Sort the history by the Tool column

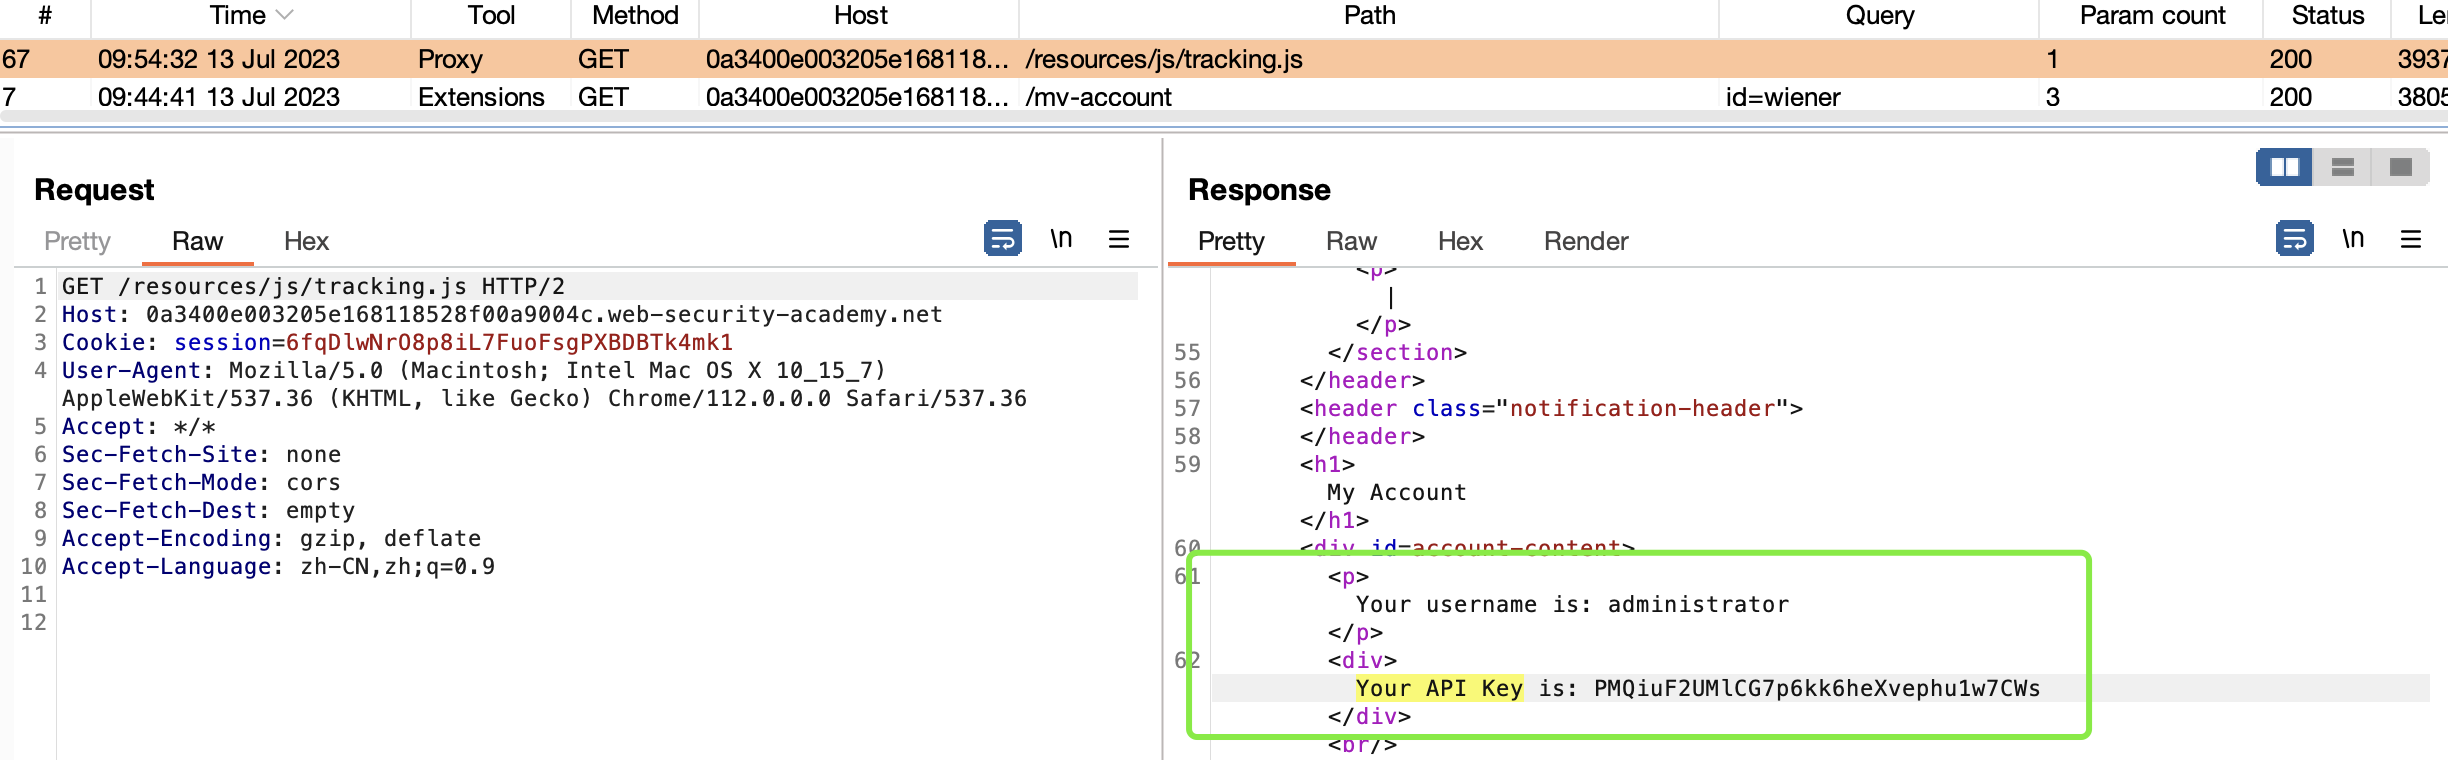pos(491,15)
